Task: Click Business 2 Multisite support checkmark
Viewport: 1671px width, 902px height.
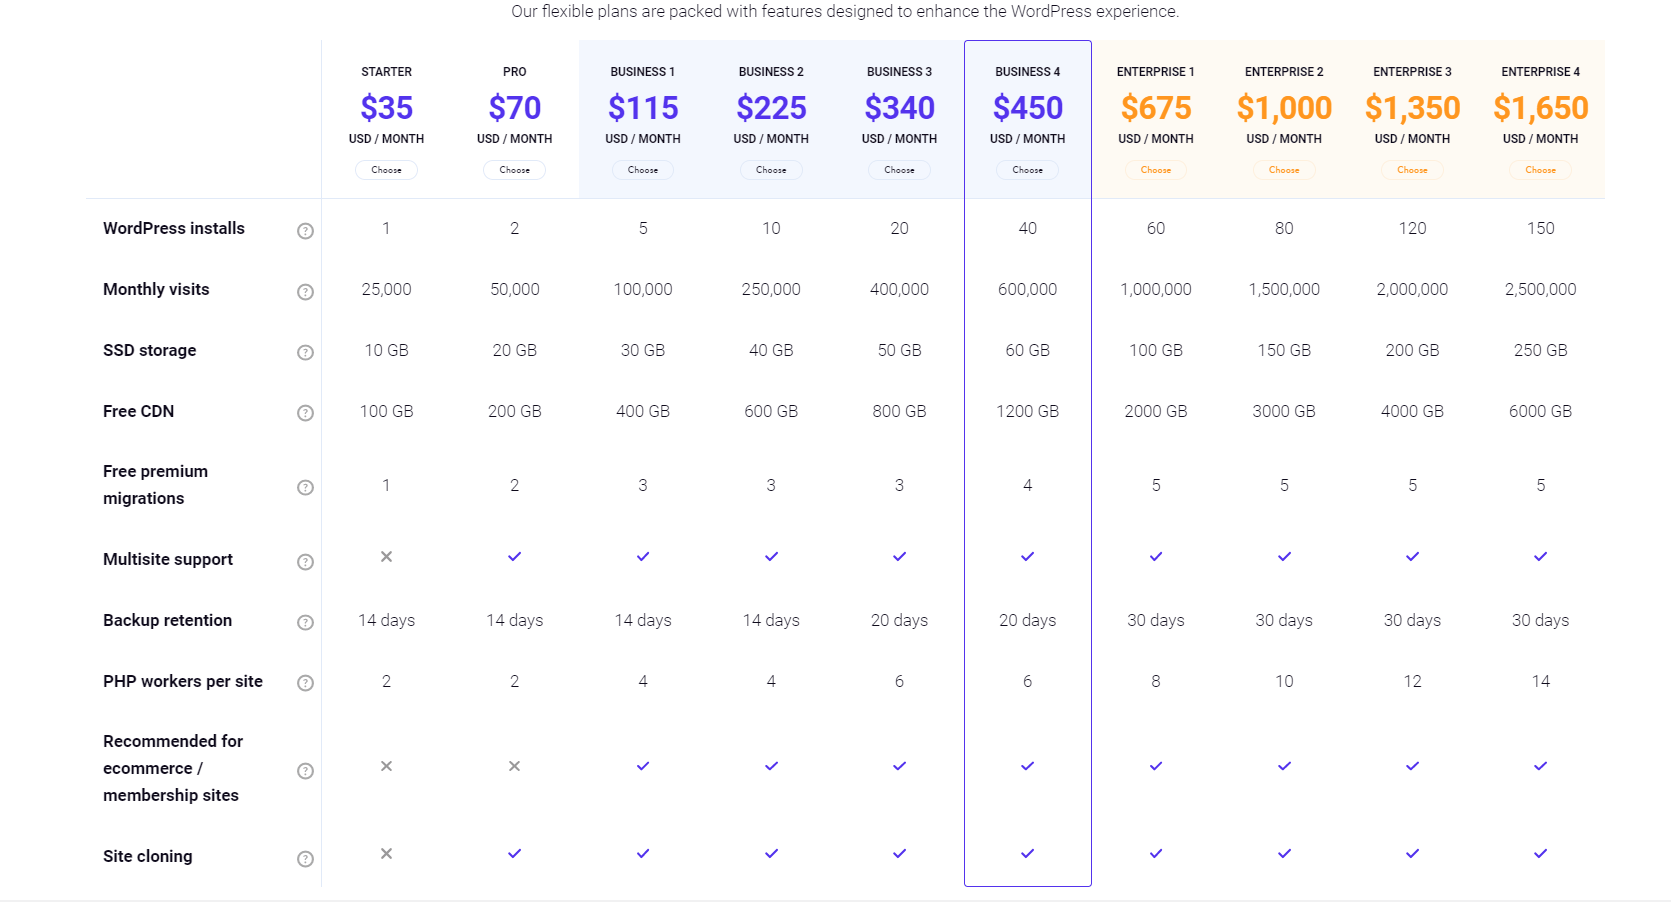Action: [x=771, y=556]
